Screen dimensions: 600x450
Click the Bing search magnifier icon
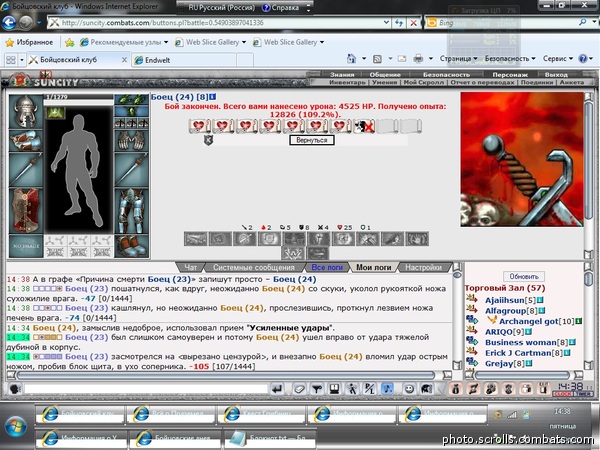tap(582, 23)
